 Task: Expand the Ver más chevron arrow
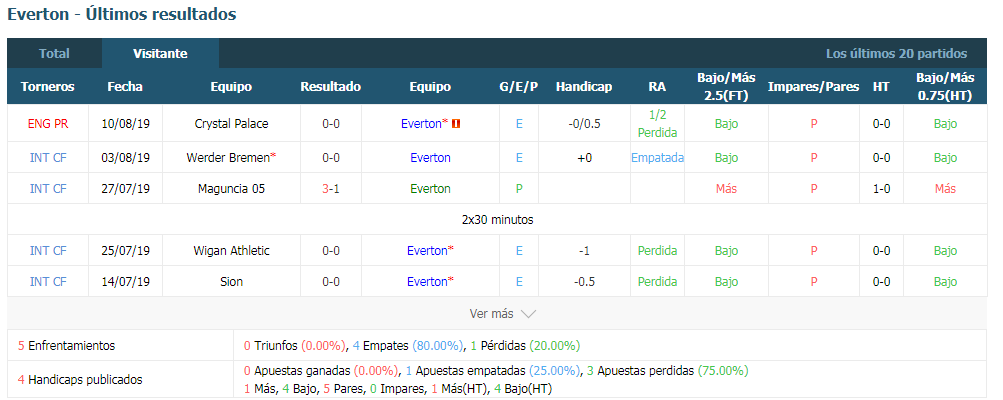(528, 314)
